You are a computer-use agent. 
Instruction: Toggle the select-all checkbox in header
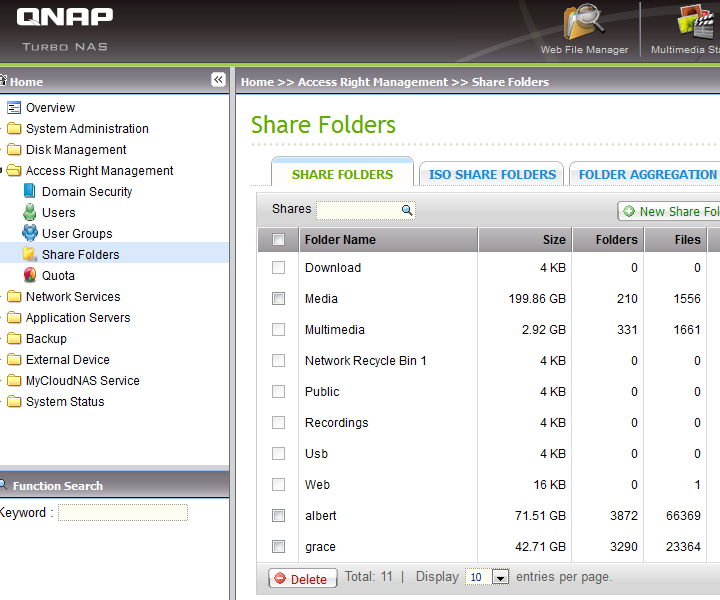pos(279,239)
